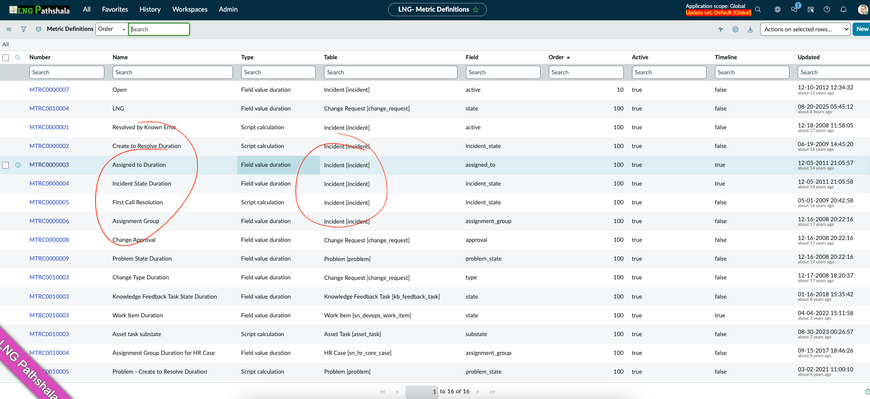Sort by the Table column header
Image resolution: width=870 pixels, height=399 pixels.
[x=331, y=57]
